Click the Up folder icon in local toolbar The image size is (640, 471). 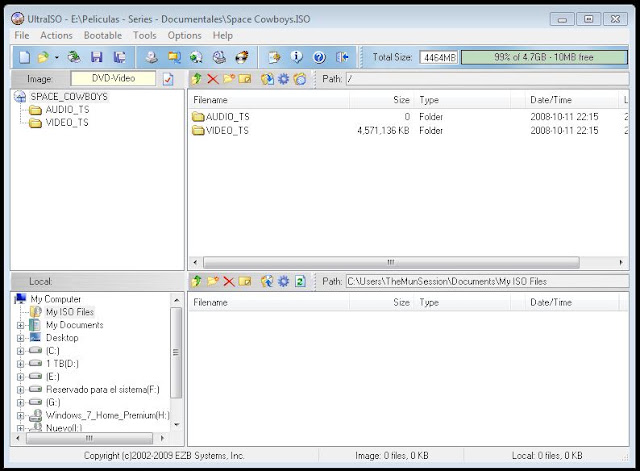pyautogui.click(x=197, y=281)
